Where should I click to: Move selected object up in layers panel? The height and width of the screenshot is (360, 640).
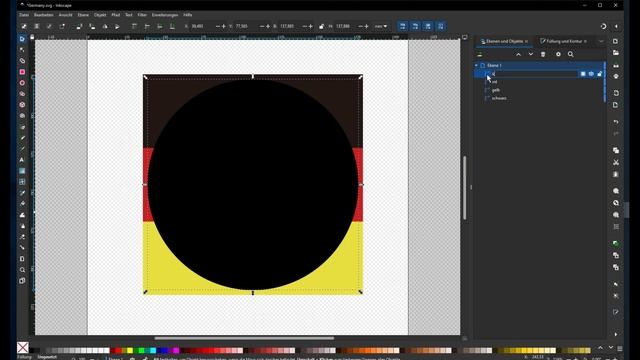click(x=518, y=54)
